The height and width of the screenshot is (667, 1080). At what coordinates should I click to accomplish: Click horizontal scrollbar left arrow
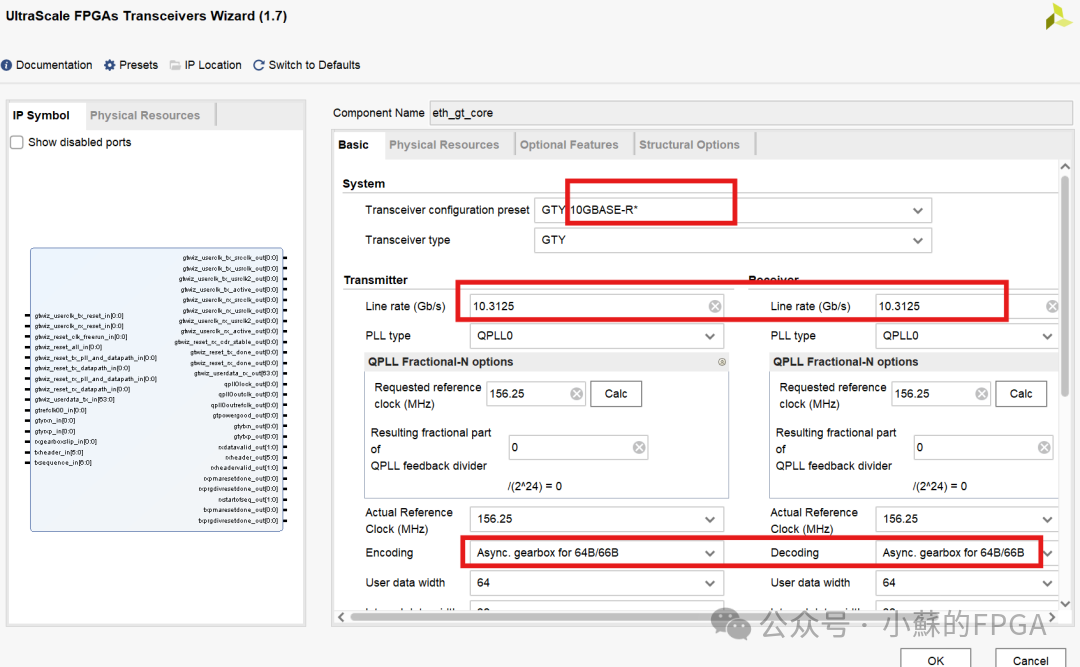pyautogui.click(x=341, y=617)
